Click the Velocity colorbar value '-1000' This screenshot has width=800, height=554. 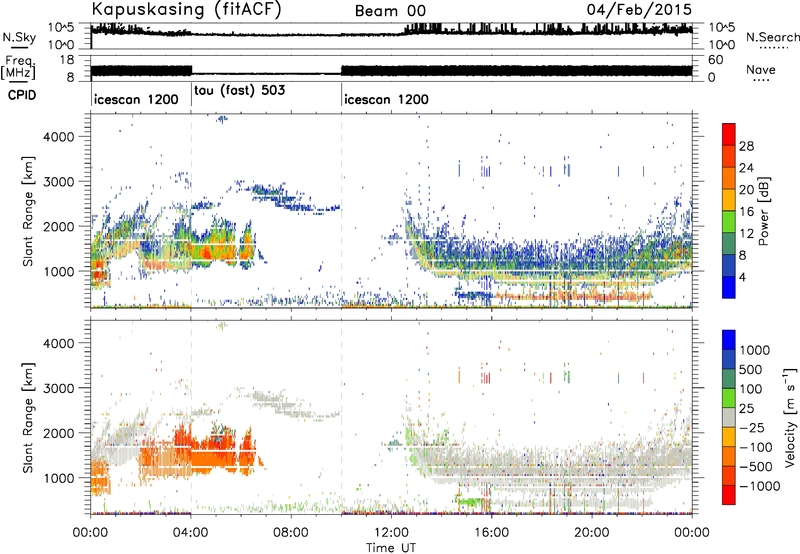tap(760, 486)
